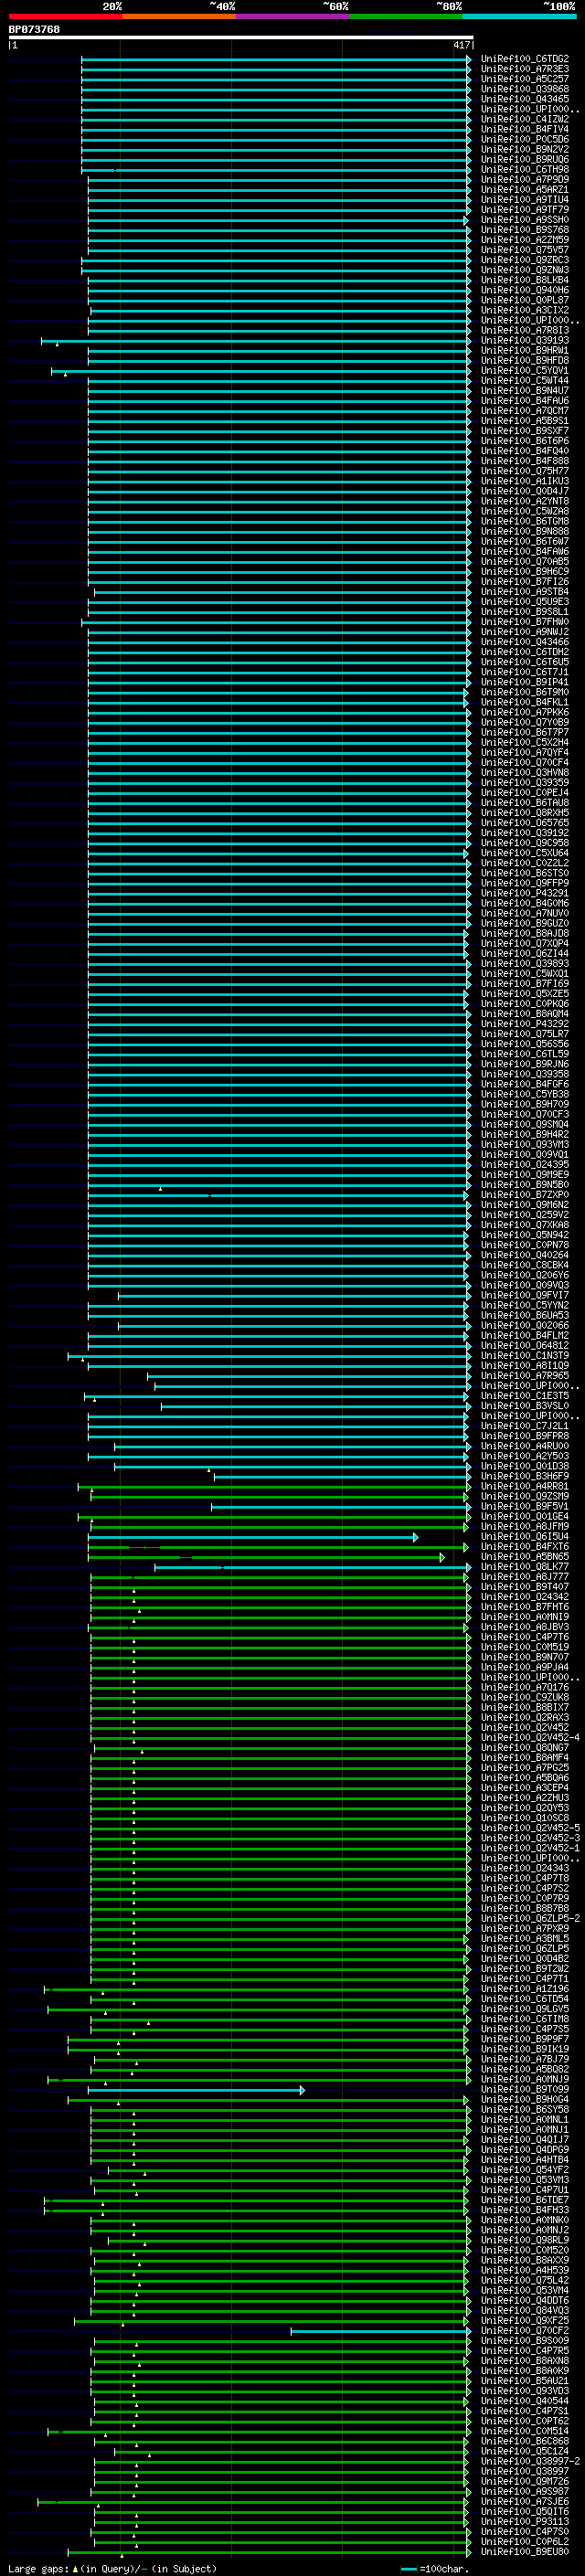Image resolution: width=585 pixels, height=2576 pixels.
Task: Click the short cyan bar for UniRef100_Q6I5U4
Action: tap(253, 1537)
